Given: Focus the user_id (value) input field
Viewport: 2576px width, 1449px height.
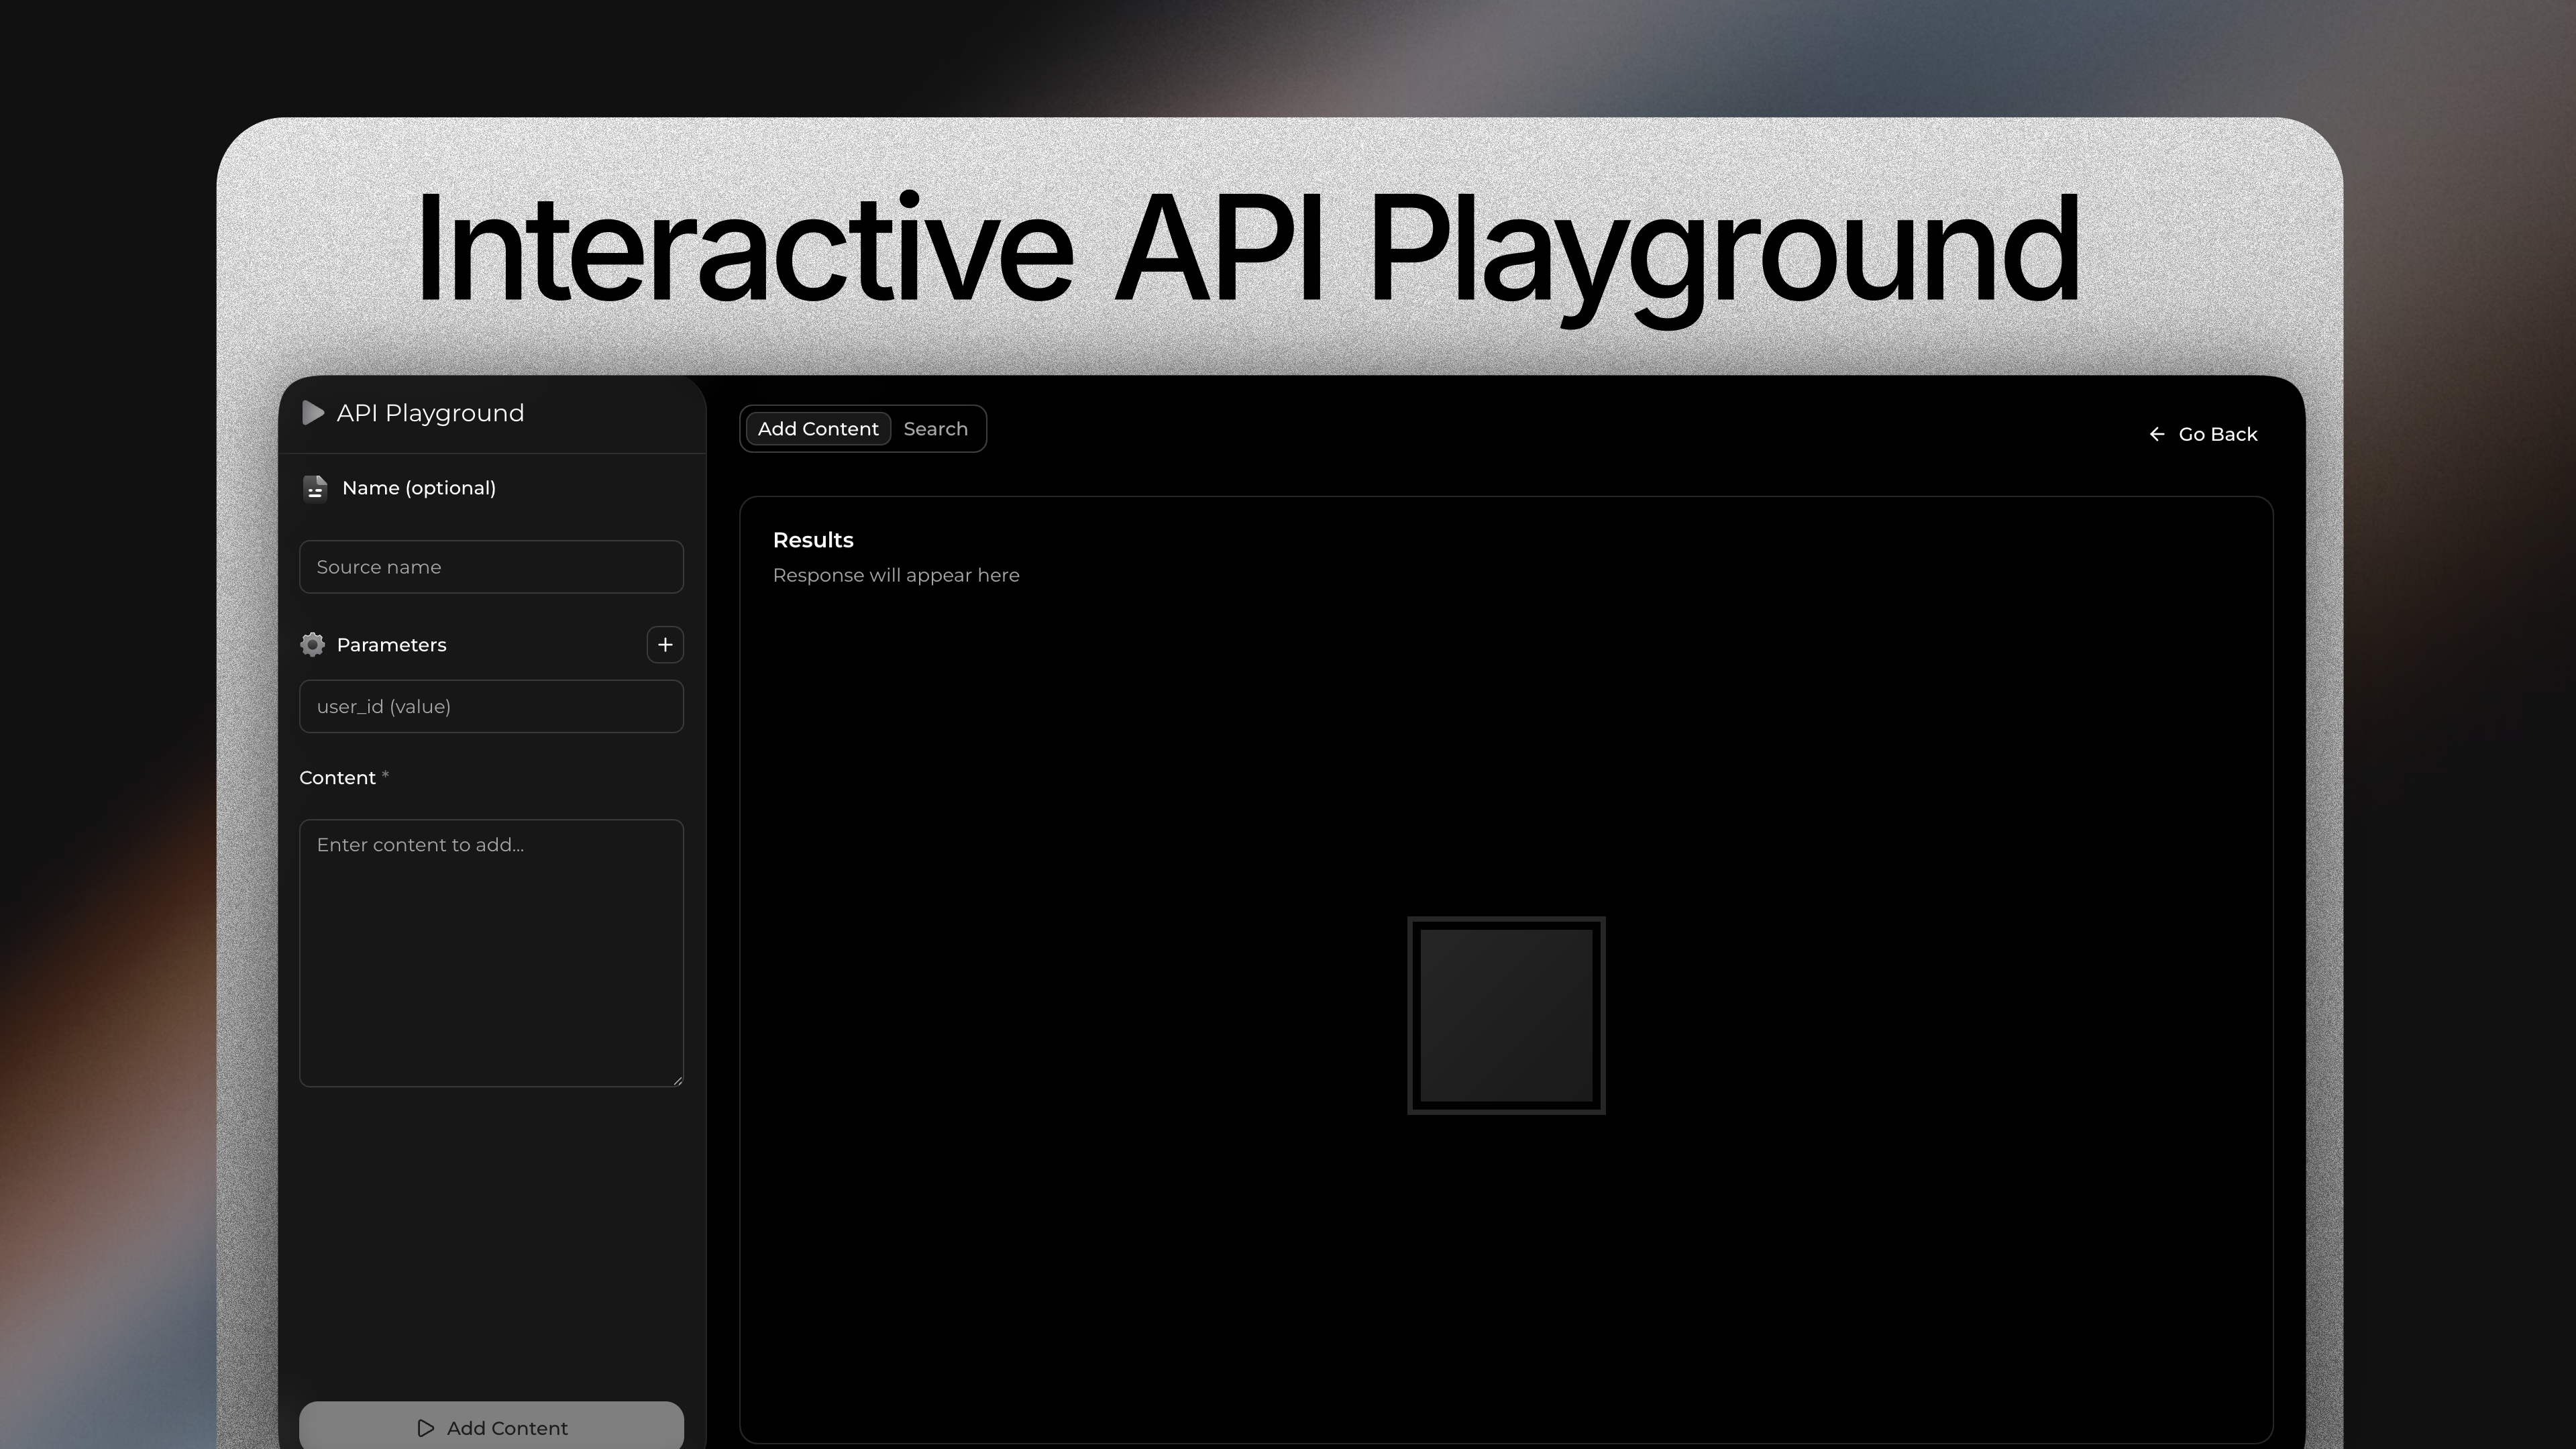Looking at the screenshot, I should 491,707.
